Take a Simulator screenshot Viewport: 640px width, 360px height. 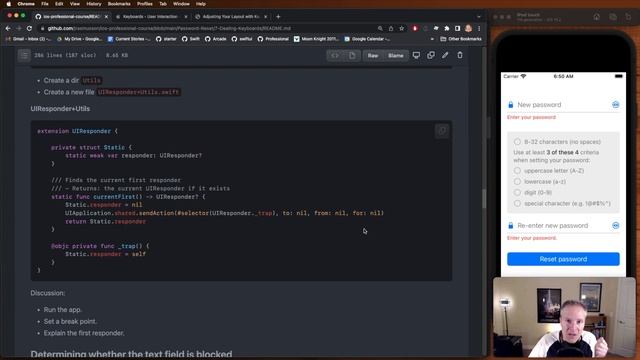[613, 17]
